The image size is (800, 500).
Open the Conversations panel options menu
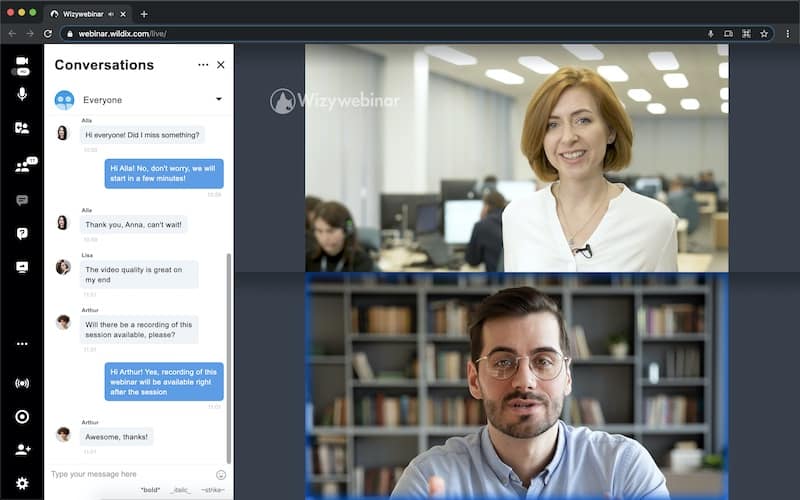203,65
